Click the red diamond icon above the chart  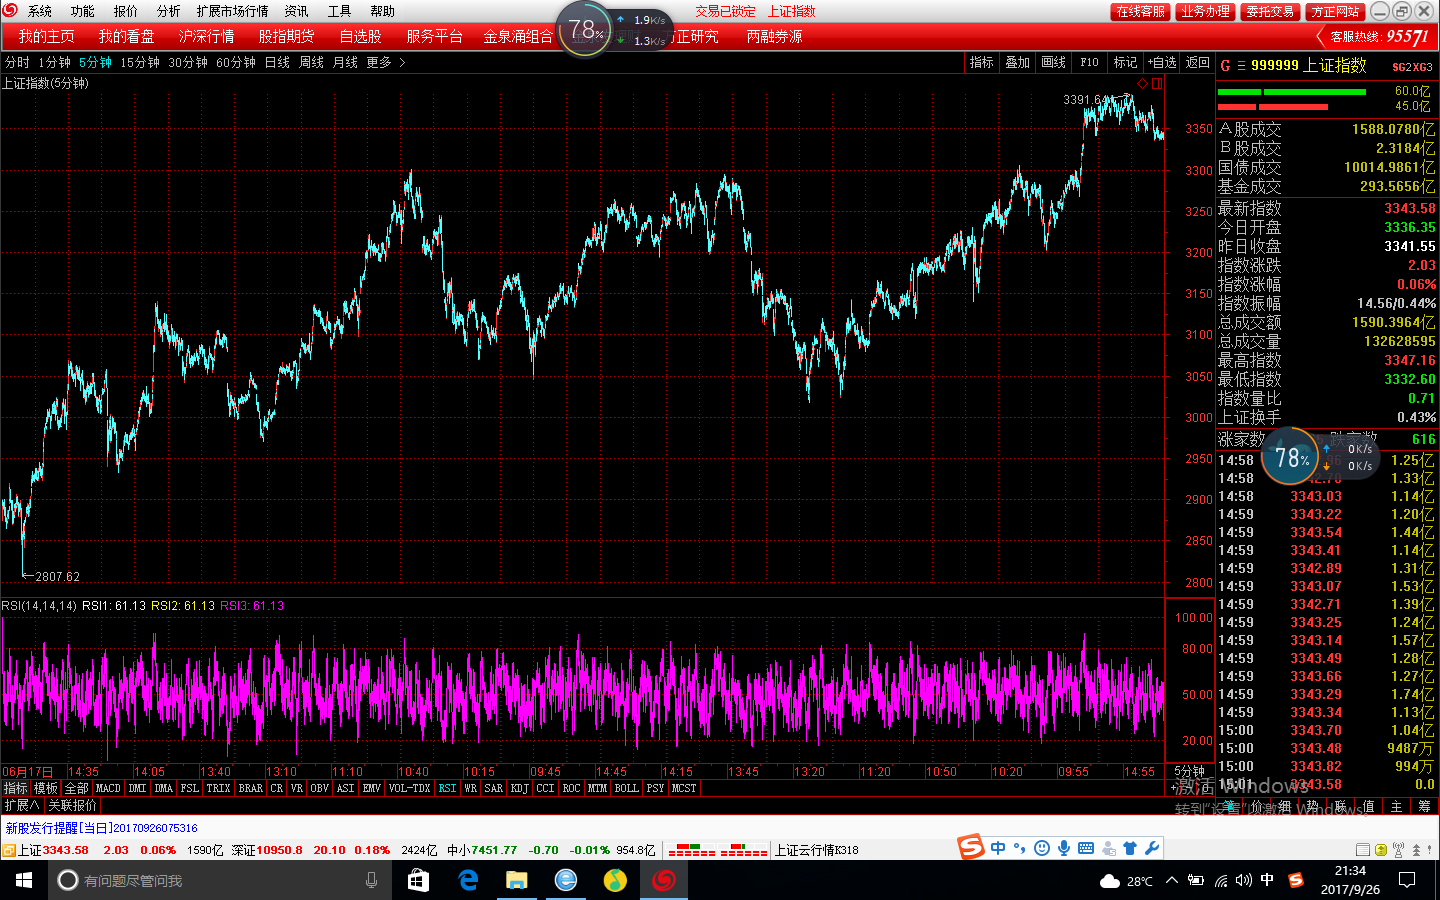pyautogui.click(x=1143, y=84)
